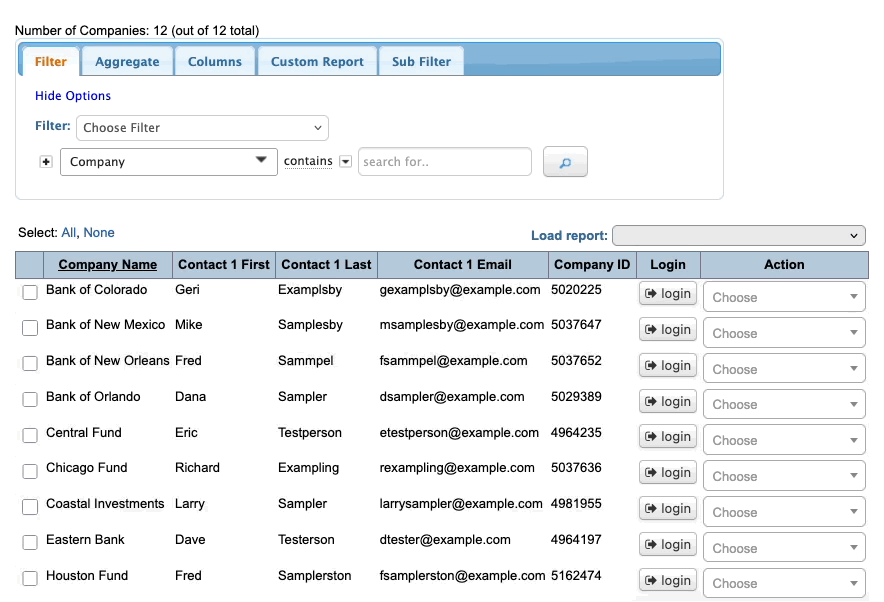884x602 pixels.
Task: Click the search for text field
Action: point(444,162)
